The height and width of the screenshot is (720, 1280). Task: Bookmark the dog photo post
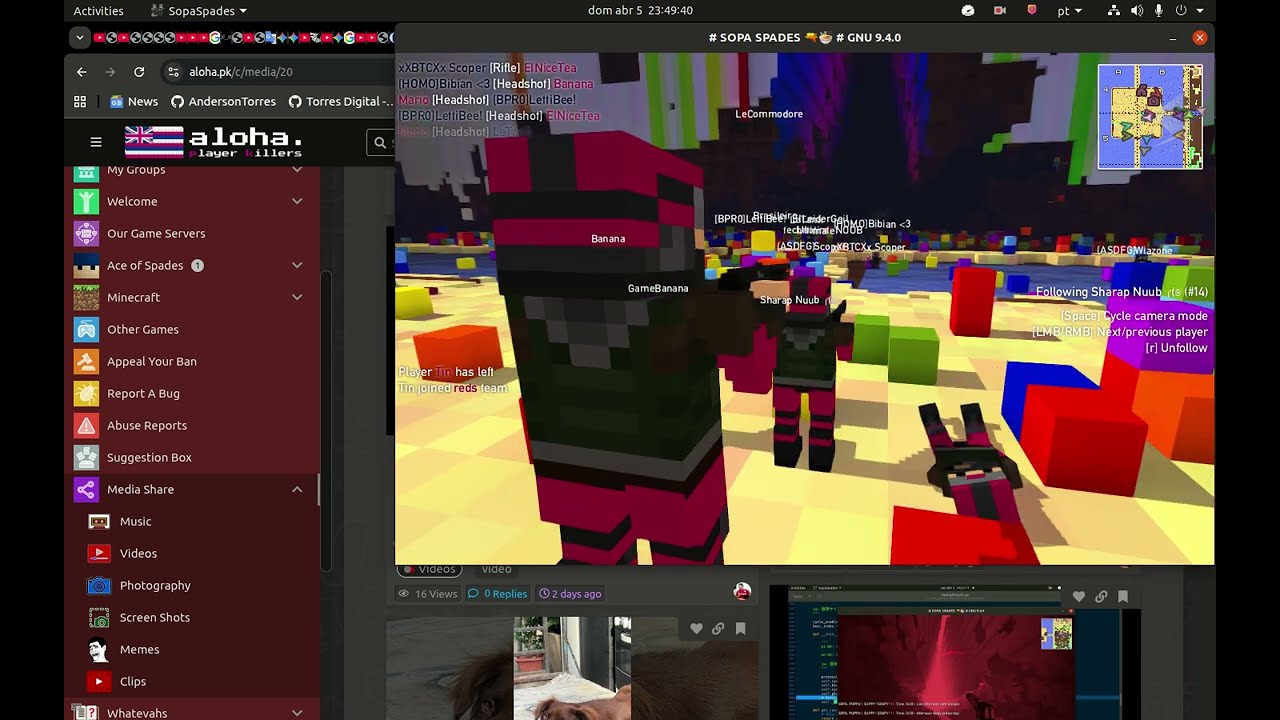pos(741,629)
